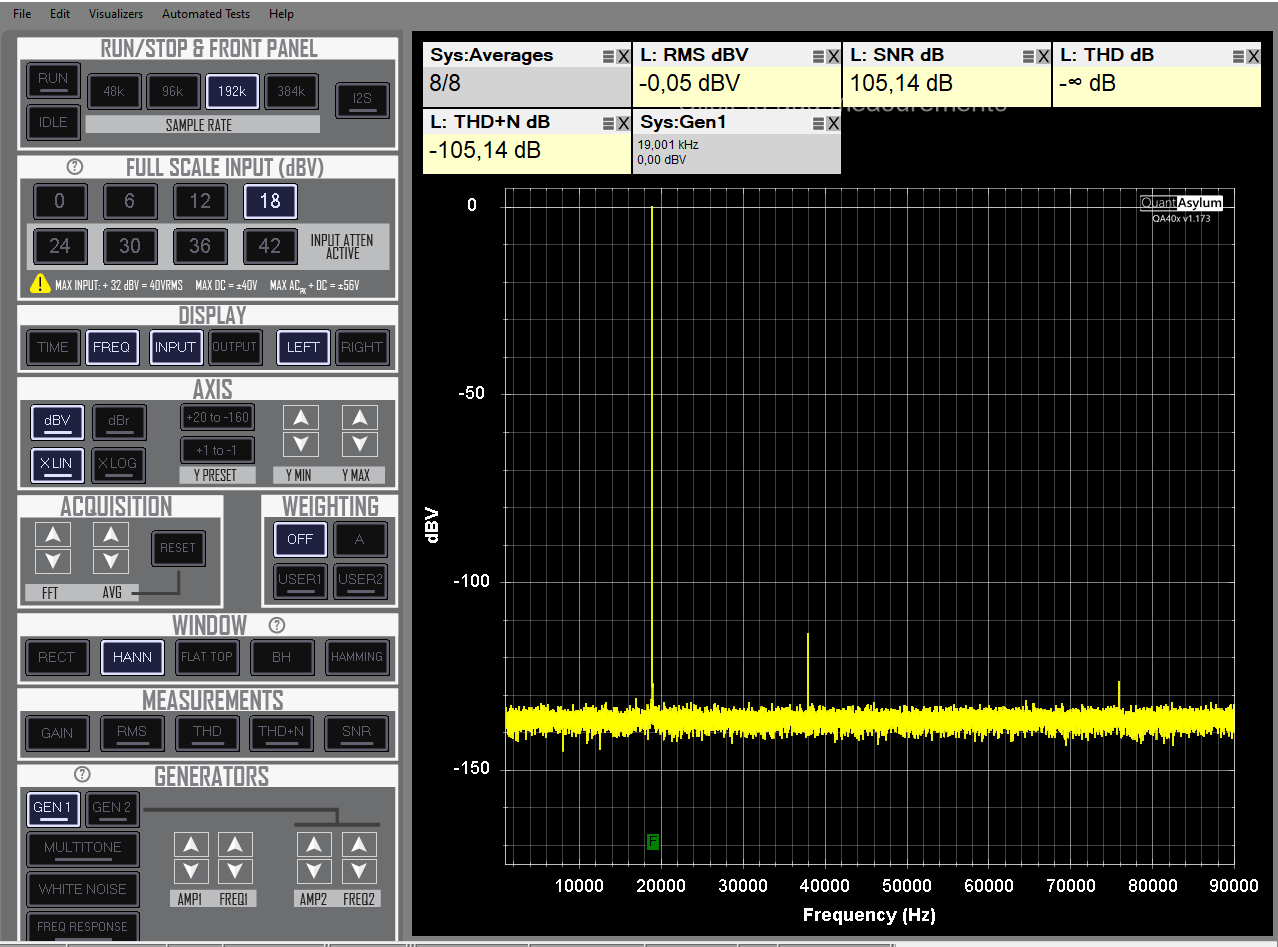Click the help icon beside Full Scale Input
This screenshot has width=1278, height=947.
tap(74, 167)
